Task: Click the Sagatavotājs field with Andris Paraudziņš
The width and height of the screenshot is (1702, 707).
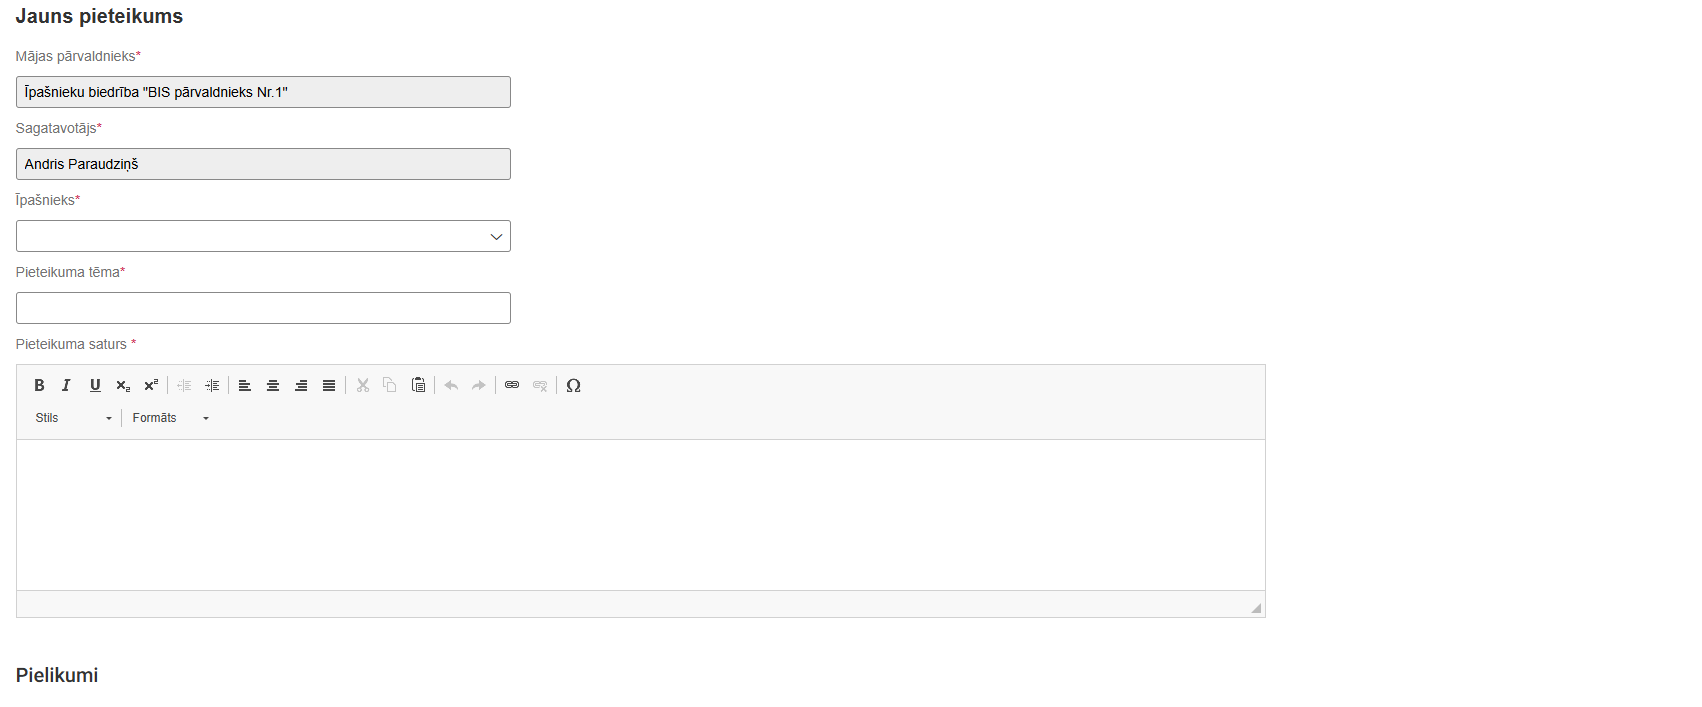Action: (263, 164)
